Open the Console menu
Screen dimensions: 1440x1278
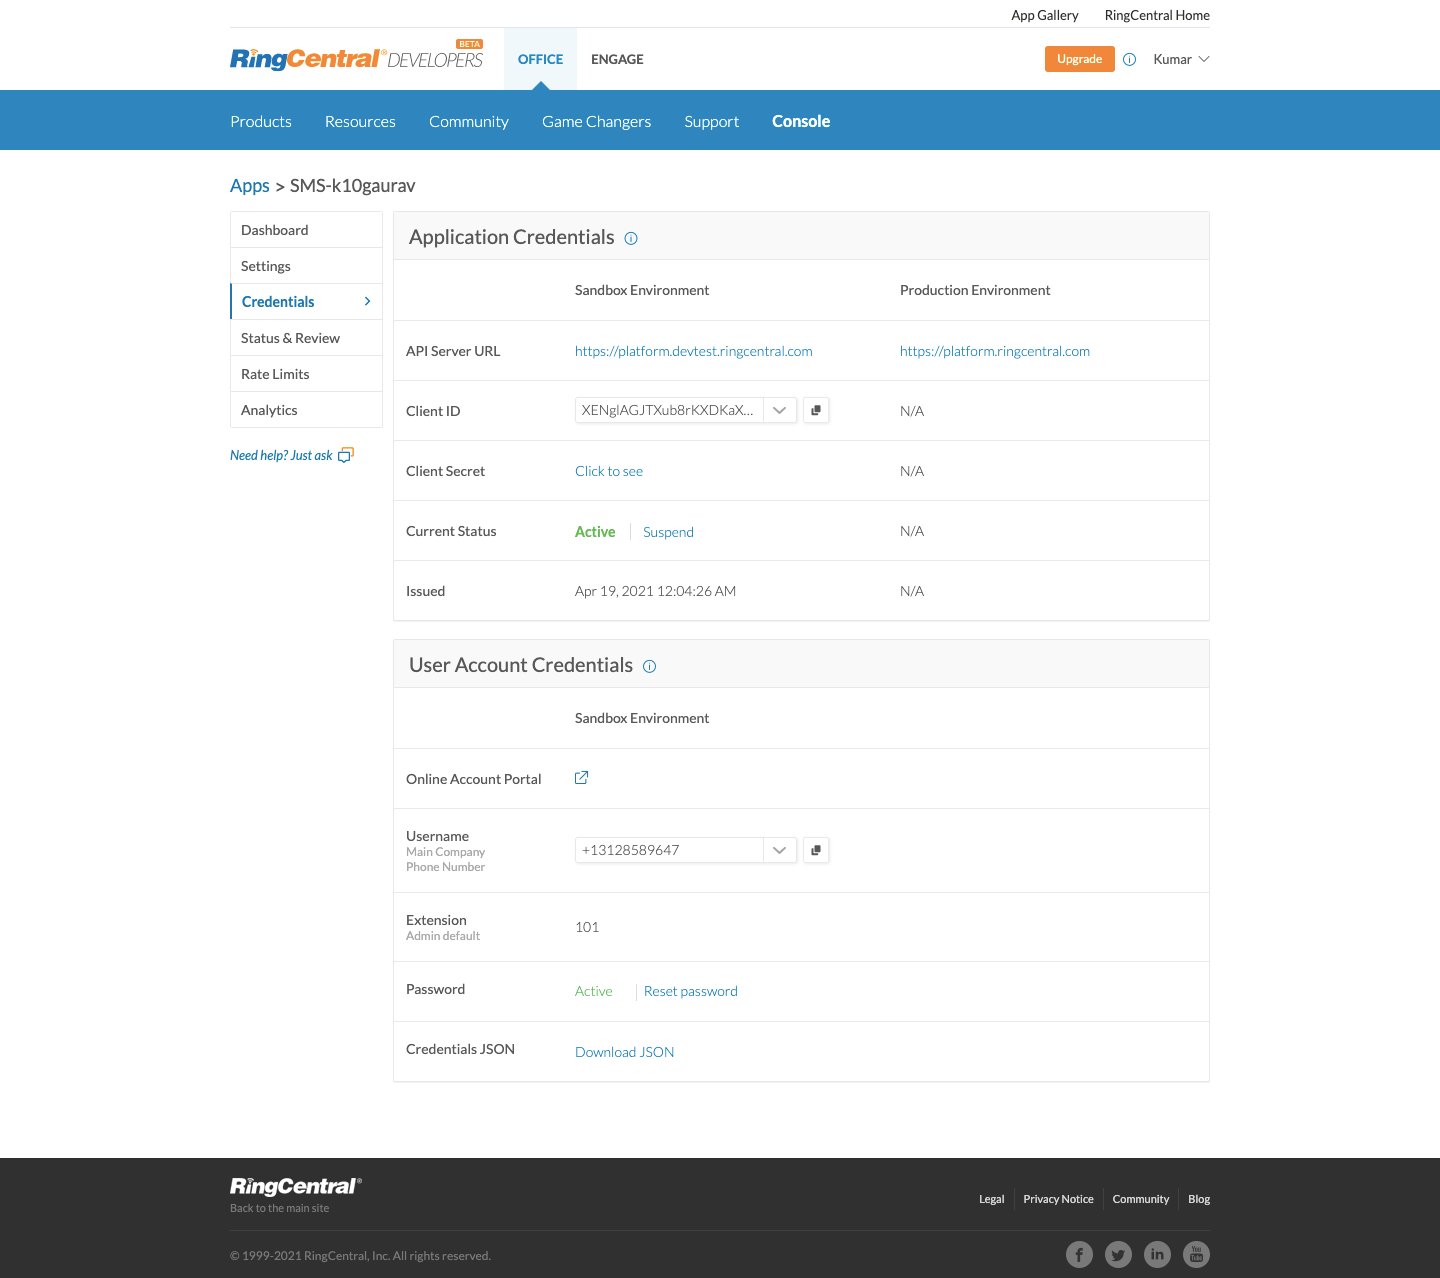pyautogui.click(x=801, y=121)
